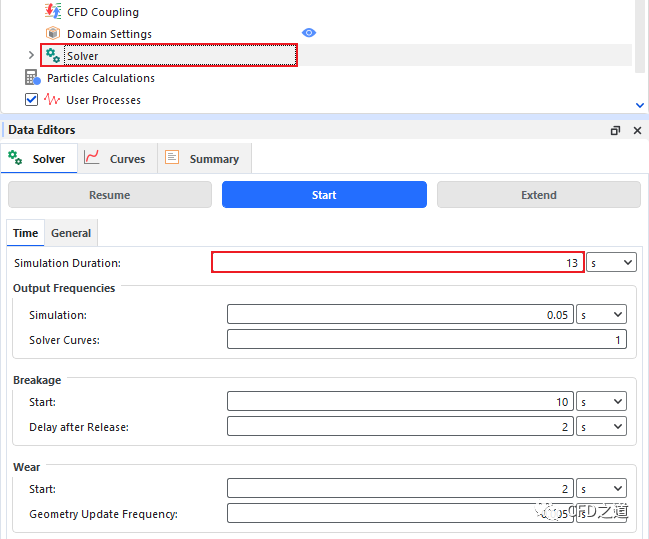
Task: Select the General sub-tab
Action: (71, 233)
